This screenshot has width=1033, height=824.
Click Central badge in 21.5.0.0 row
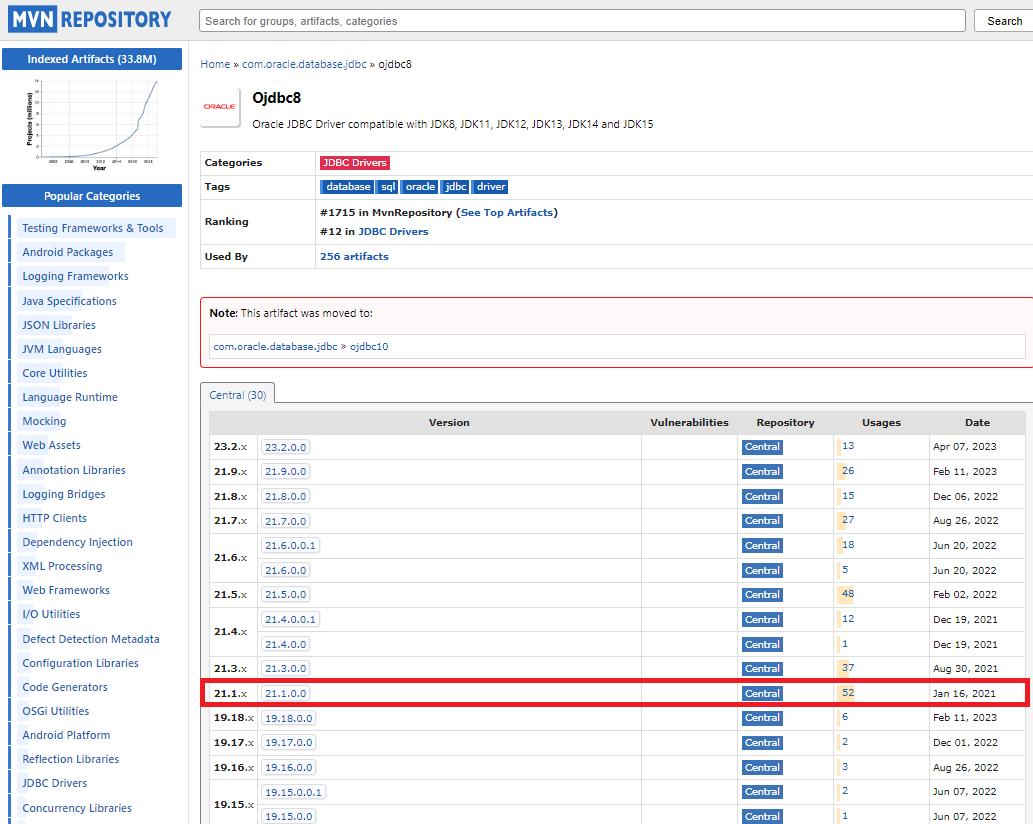762,595
